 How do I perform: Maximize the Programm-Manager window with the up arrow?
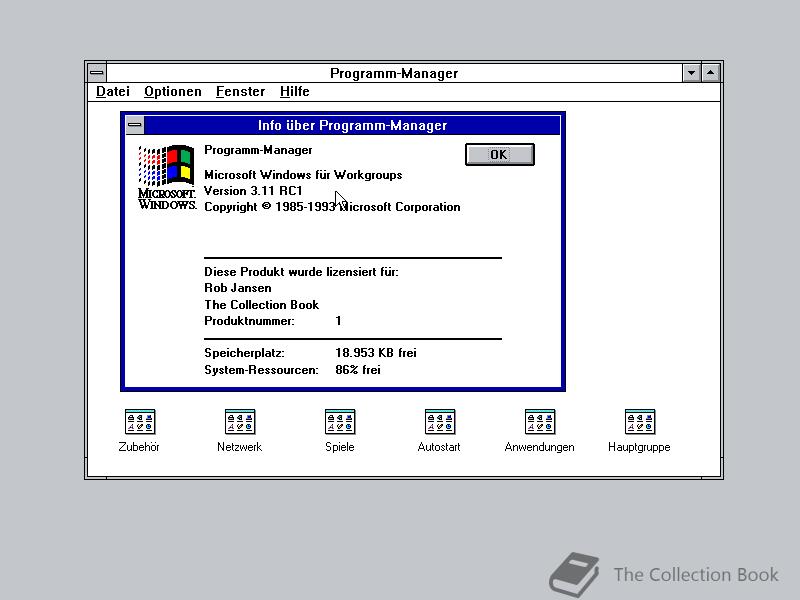711,73
